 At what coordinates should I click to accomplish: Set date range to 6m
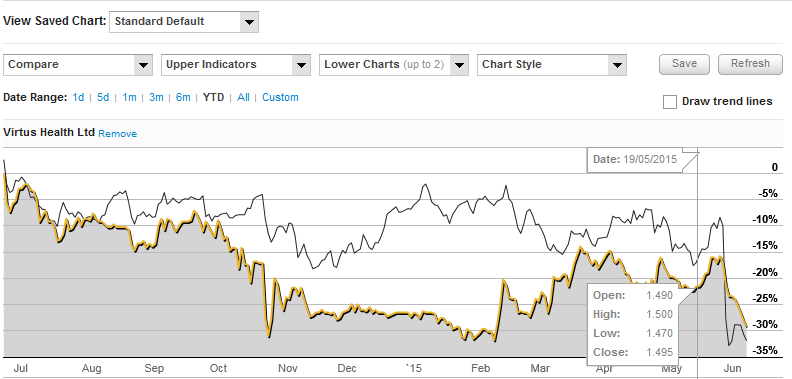[183, 97]
